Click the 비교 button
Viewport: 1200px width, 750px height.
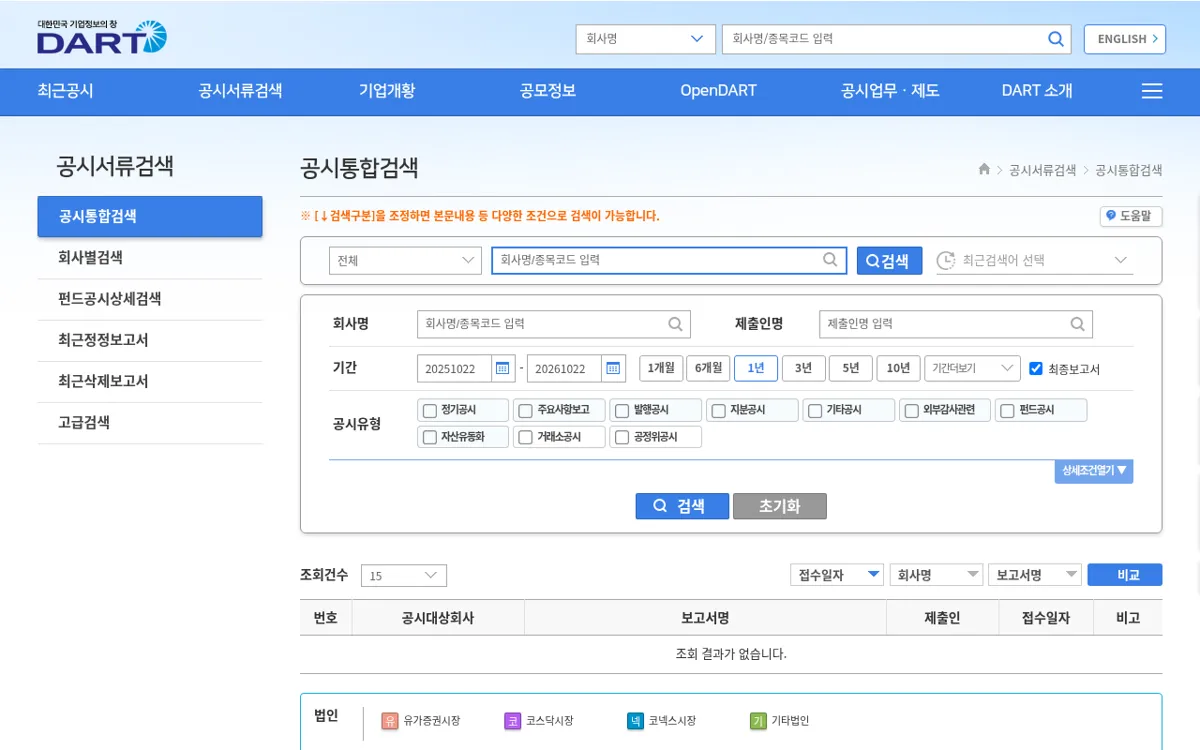[1125, 575]
